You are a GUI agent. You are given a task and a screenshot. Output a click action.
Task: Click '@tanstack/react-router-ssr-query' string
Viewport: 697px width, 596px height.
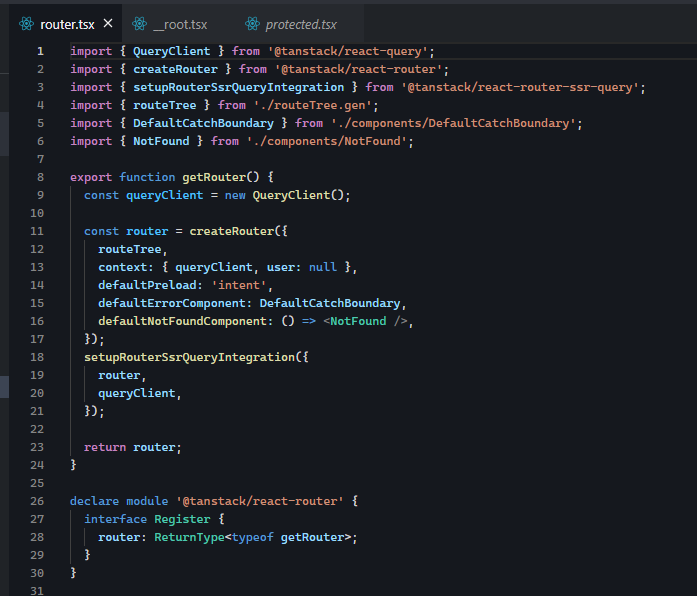[520, 87]
